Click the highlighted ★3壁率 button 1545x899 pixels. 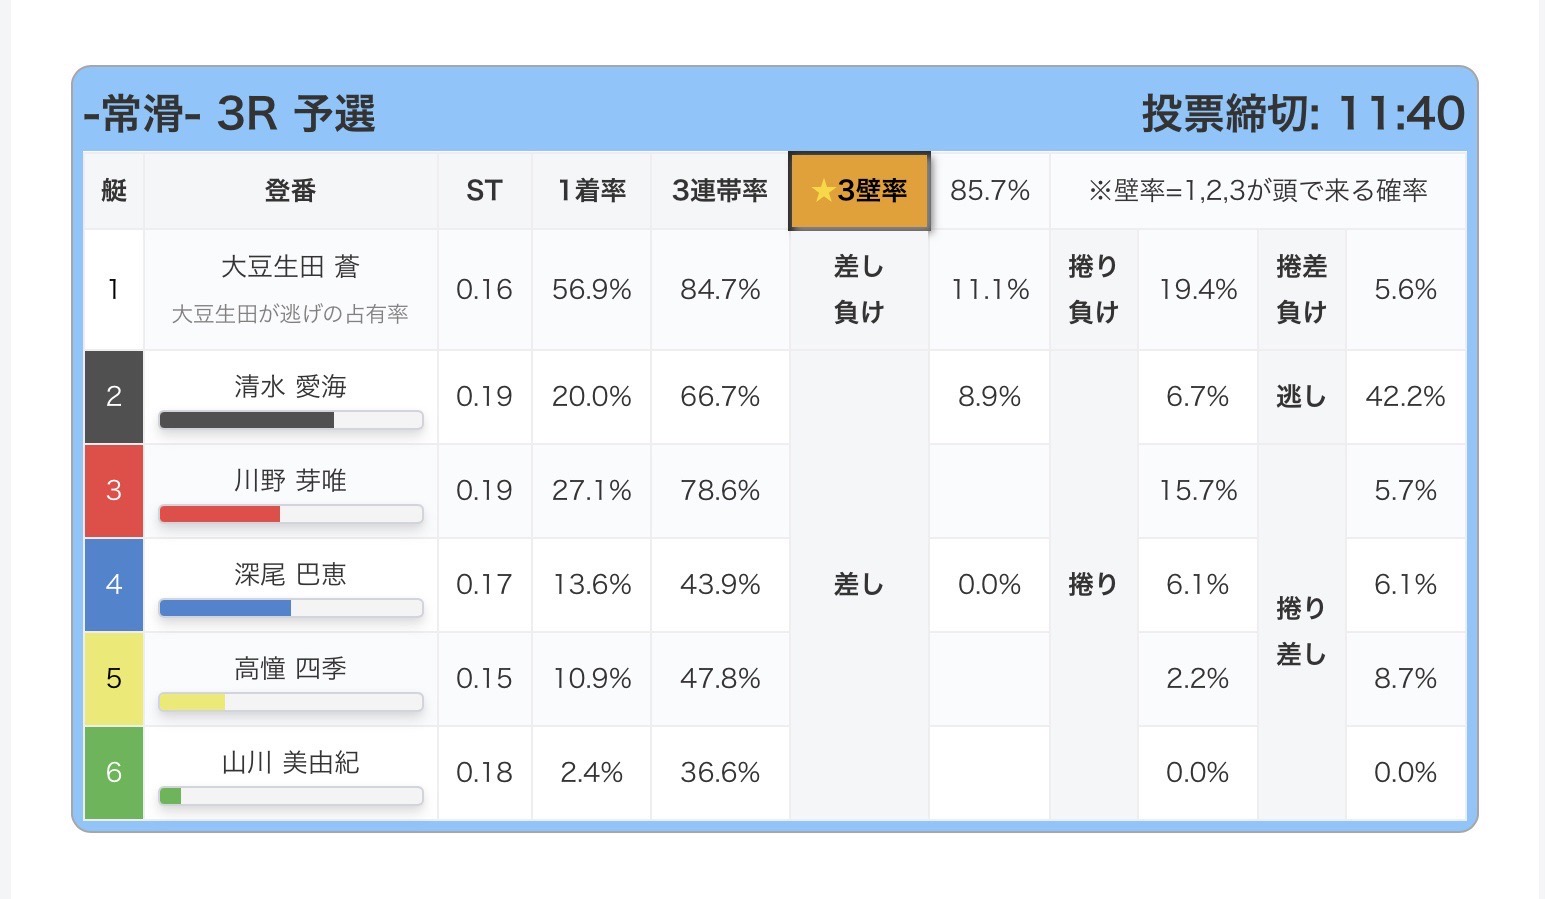pos(859,190)
